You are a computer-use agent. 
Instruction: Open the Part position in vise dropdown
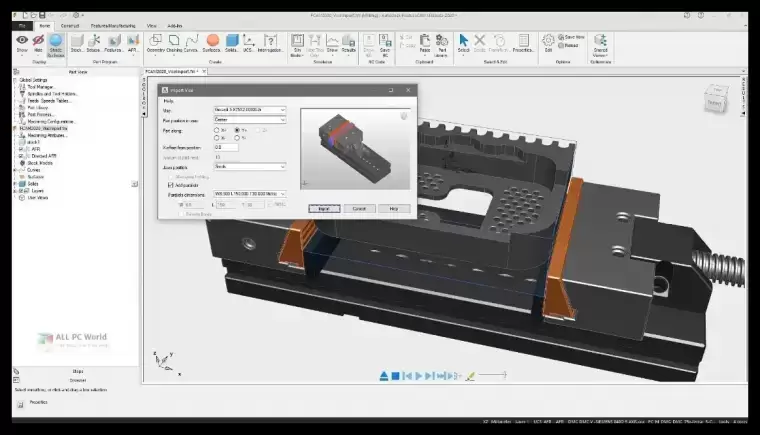[250, 119]
